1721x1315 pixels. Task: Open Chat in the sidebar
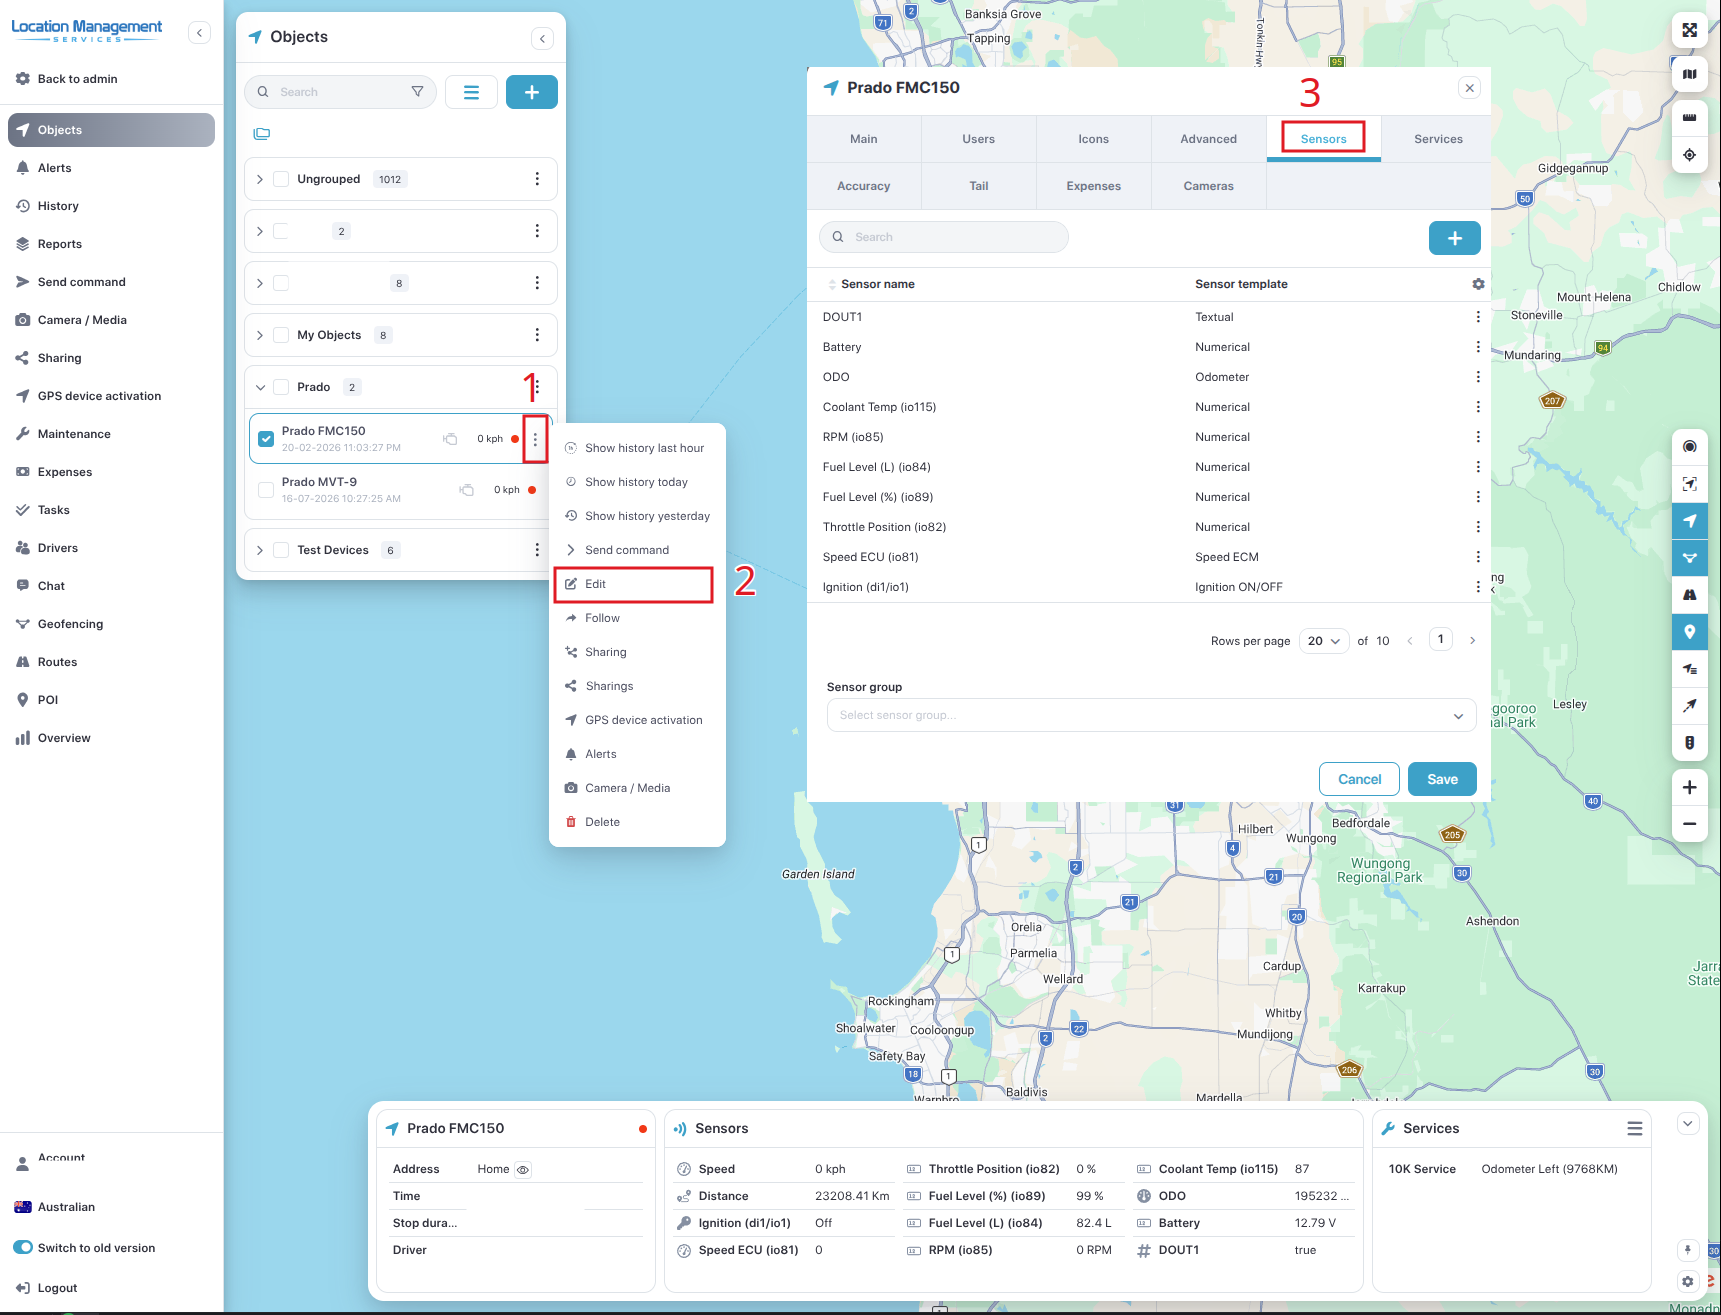(x=51, y=586)
